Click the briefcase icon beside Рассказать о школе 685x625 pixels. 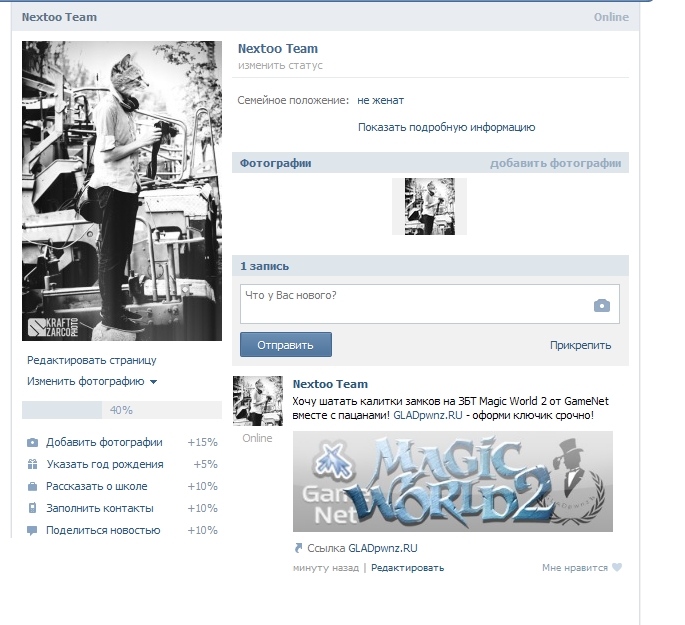pos(32,486)
